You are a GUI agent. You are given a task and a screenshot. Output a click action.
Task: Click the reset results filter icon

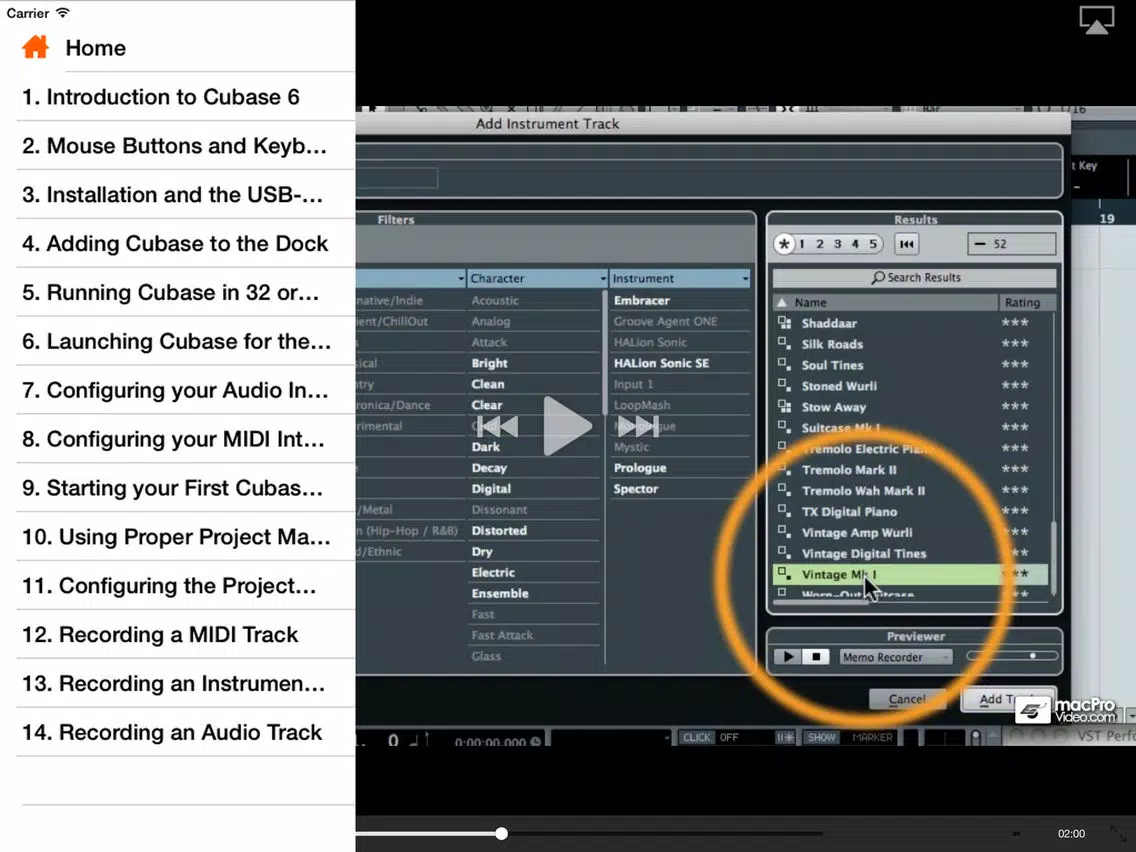point(906,244)
